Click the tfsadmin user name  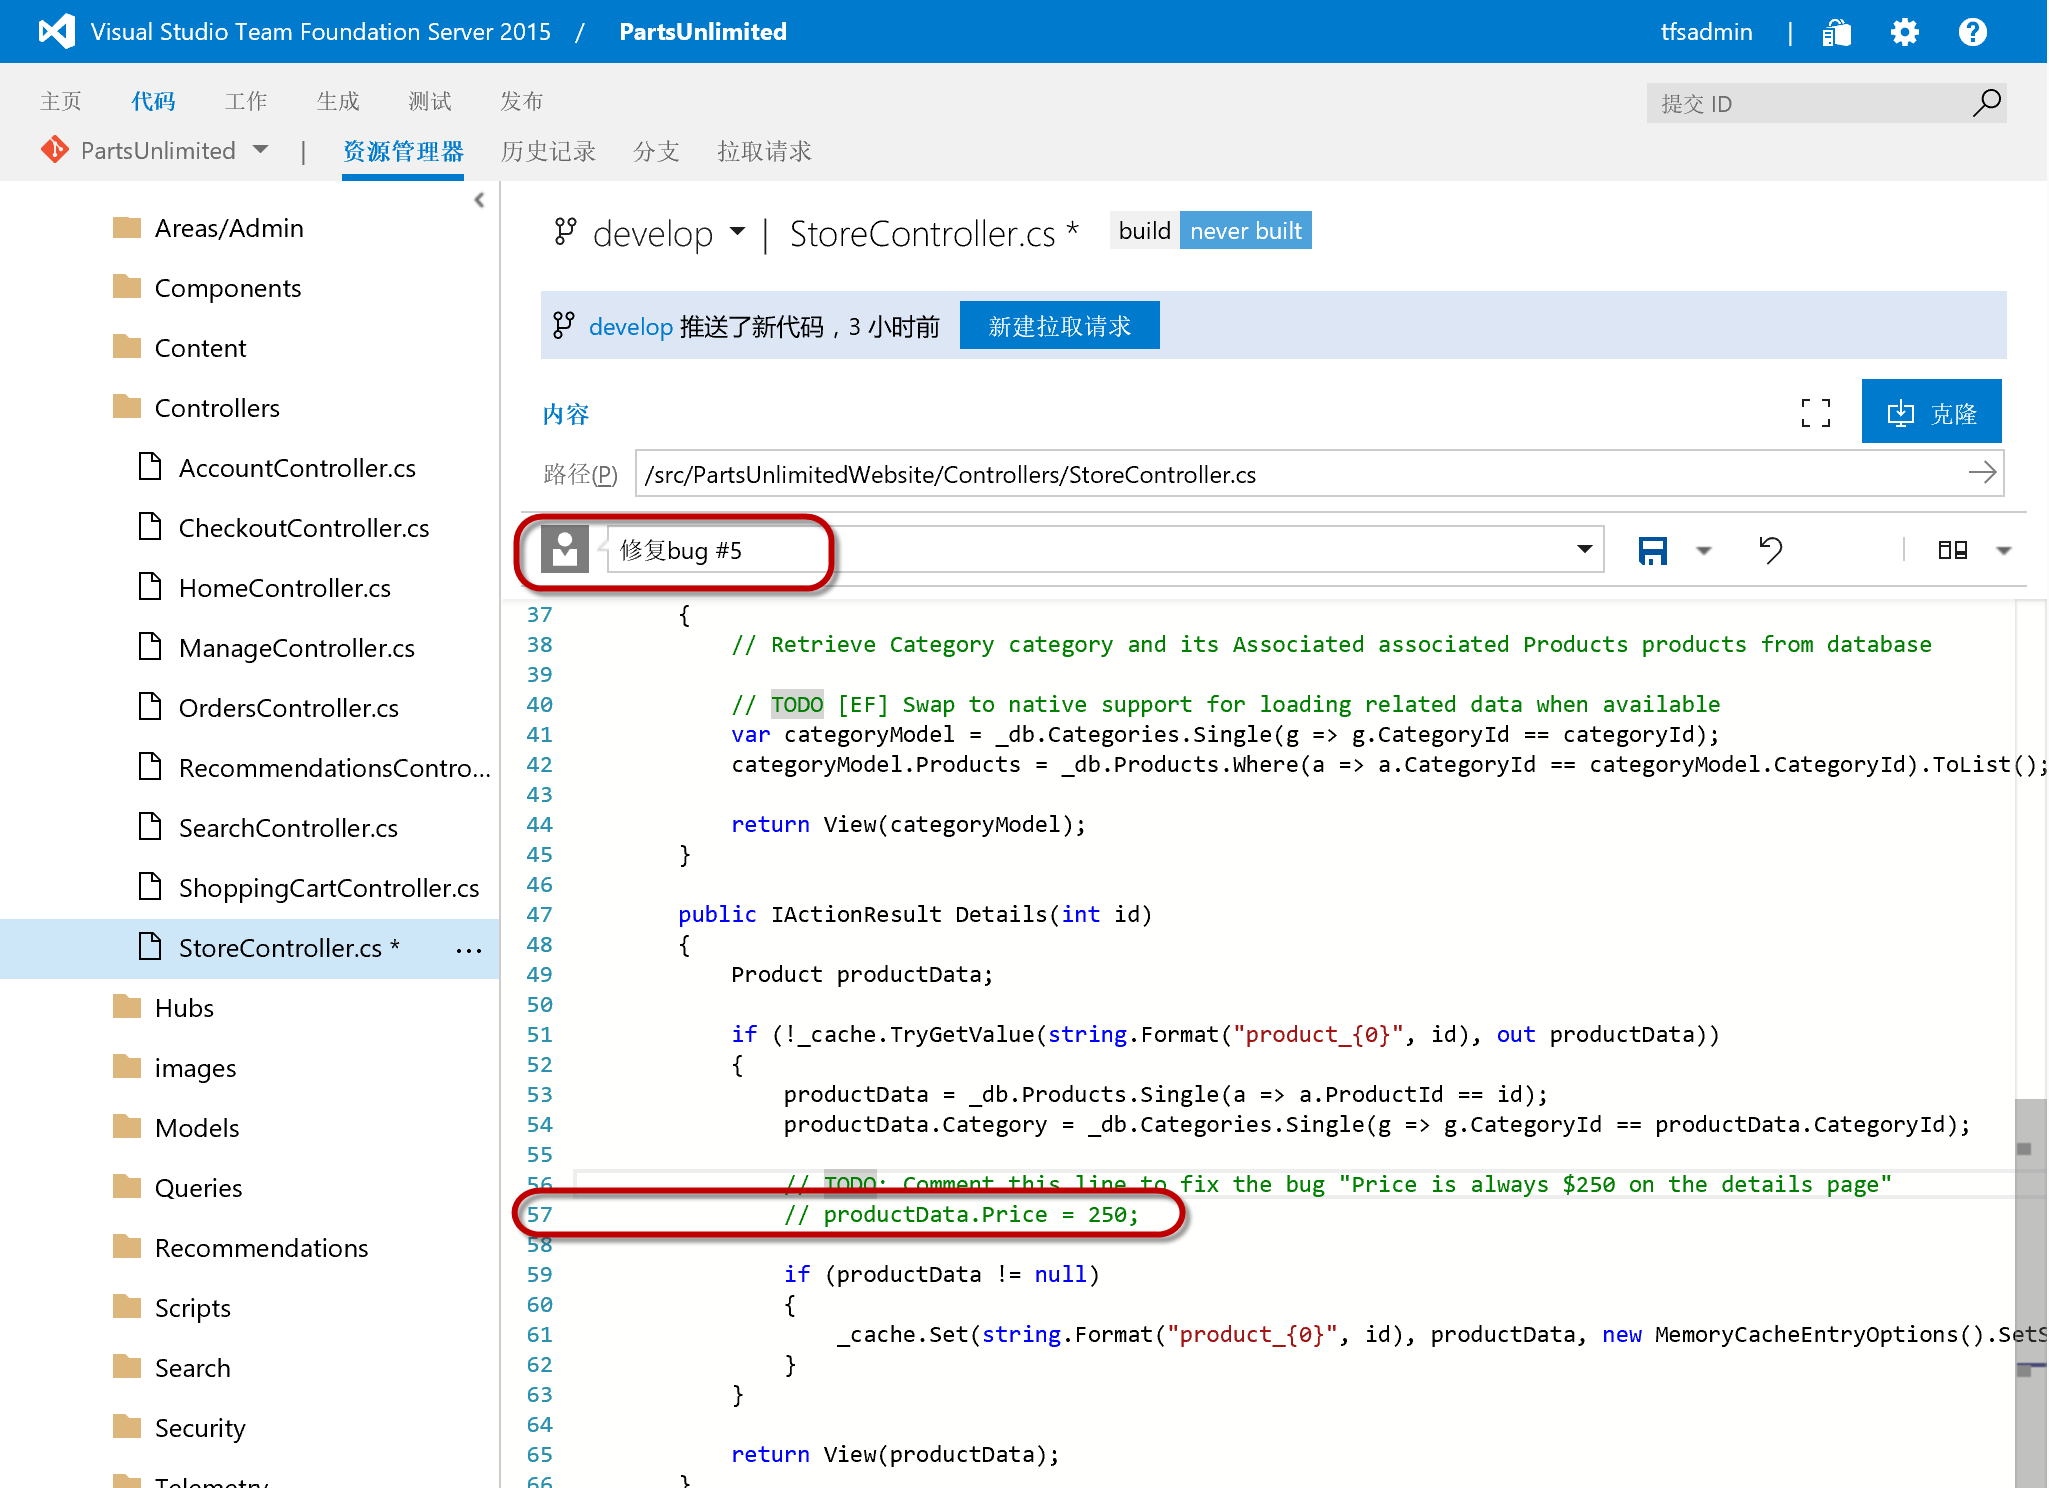coord(1706,32)
